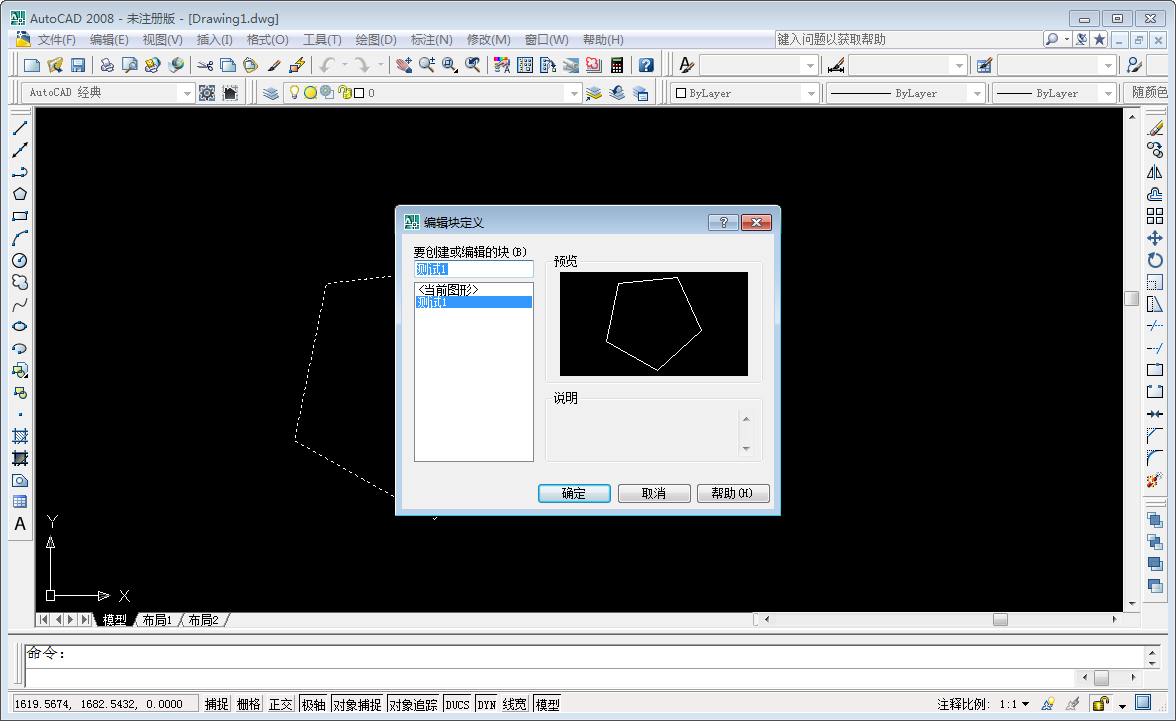Select the Polygon tool

(20, 193)
